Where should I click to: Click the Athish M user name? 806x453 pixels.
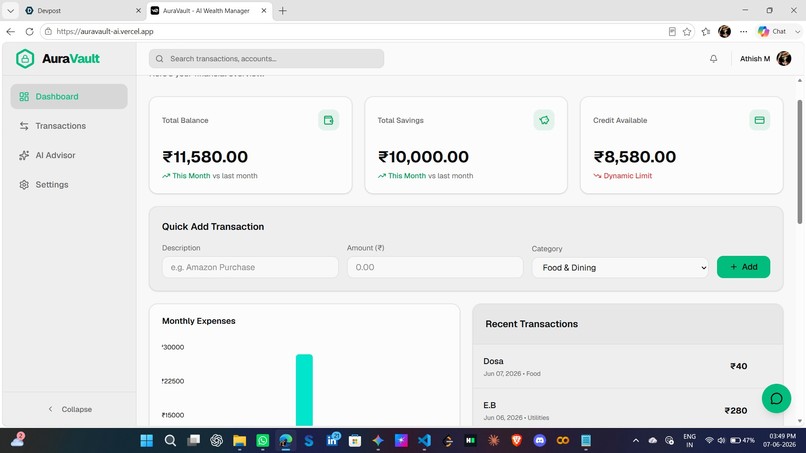coord(755,59)
